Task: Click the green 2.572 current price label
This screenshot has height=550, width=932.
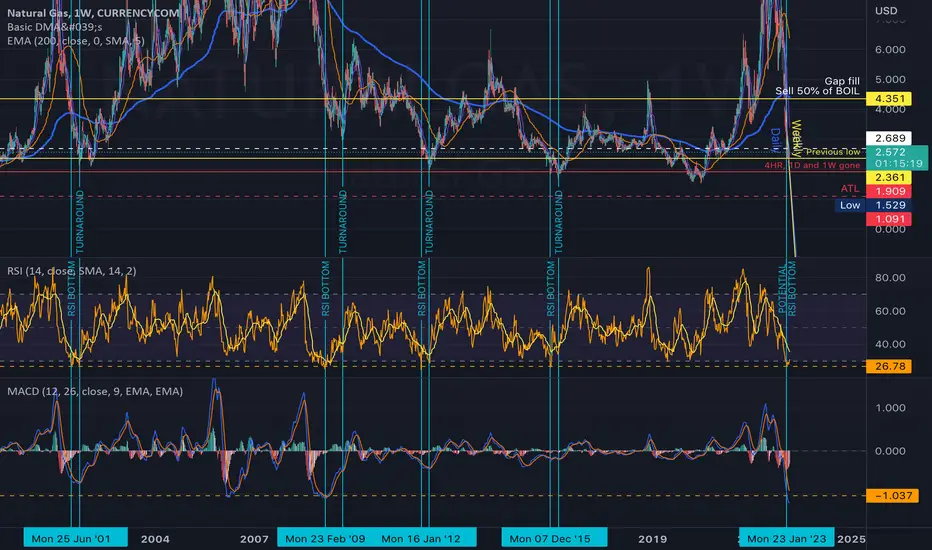Action: (890, 152)
